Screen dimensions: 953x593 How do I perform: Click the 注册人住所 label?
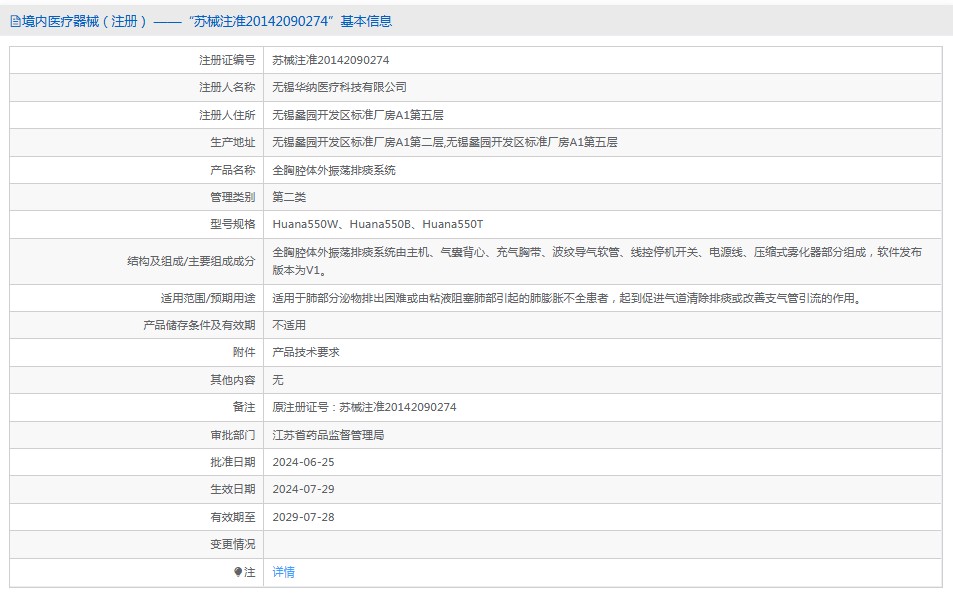(x=227, y=115)
